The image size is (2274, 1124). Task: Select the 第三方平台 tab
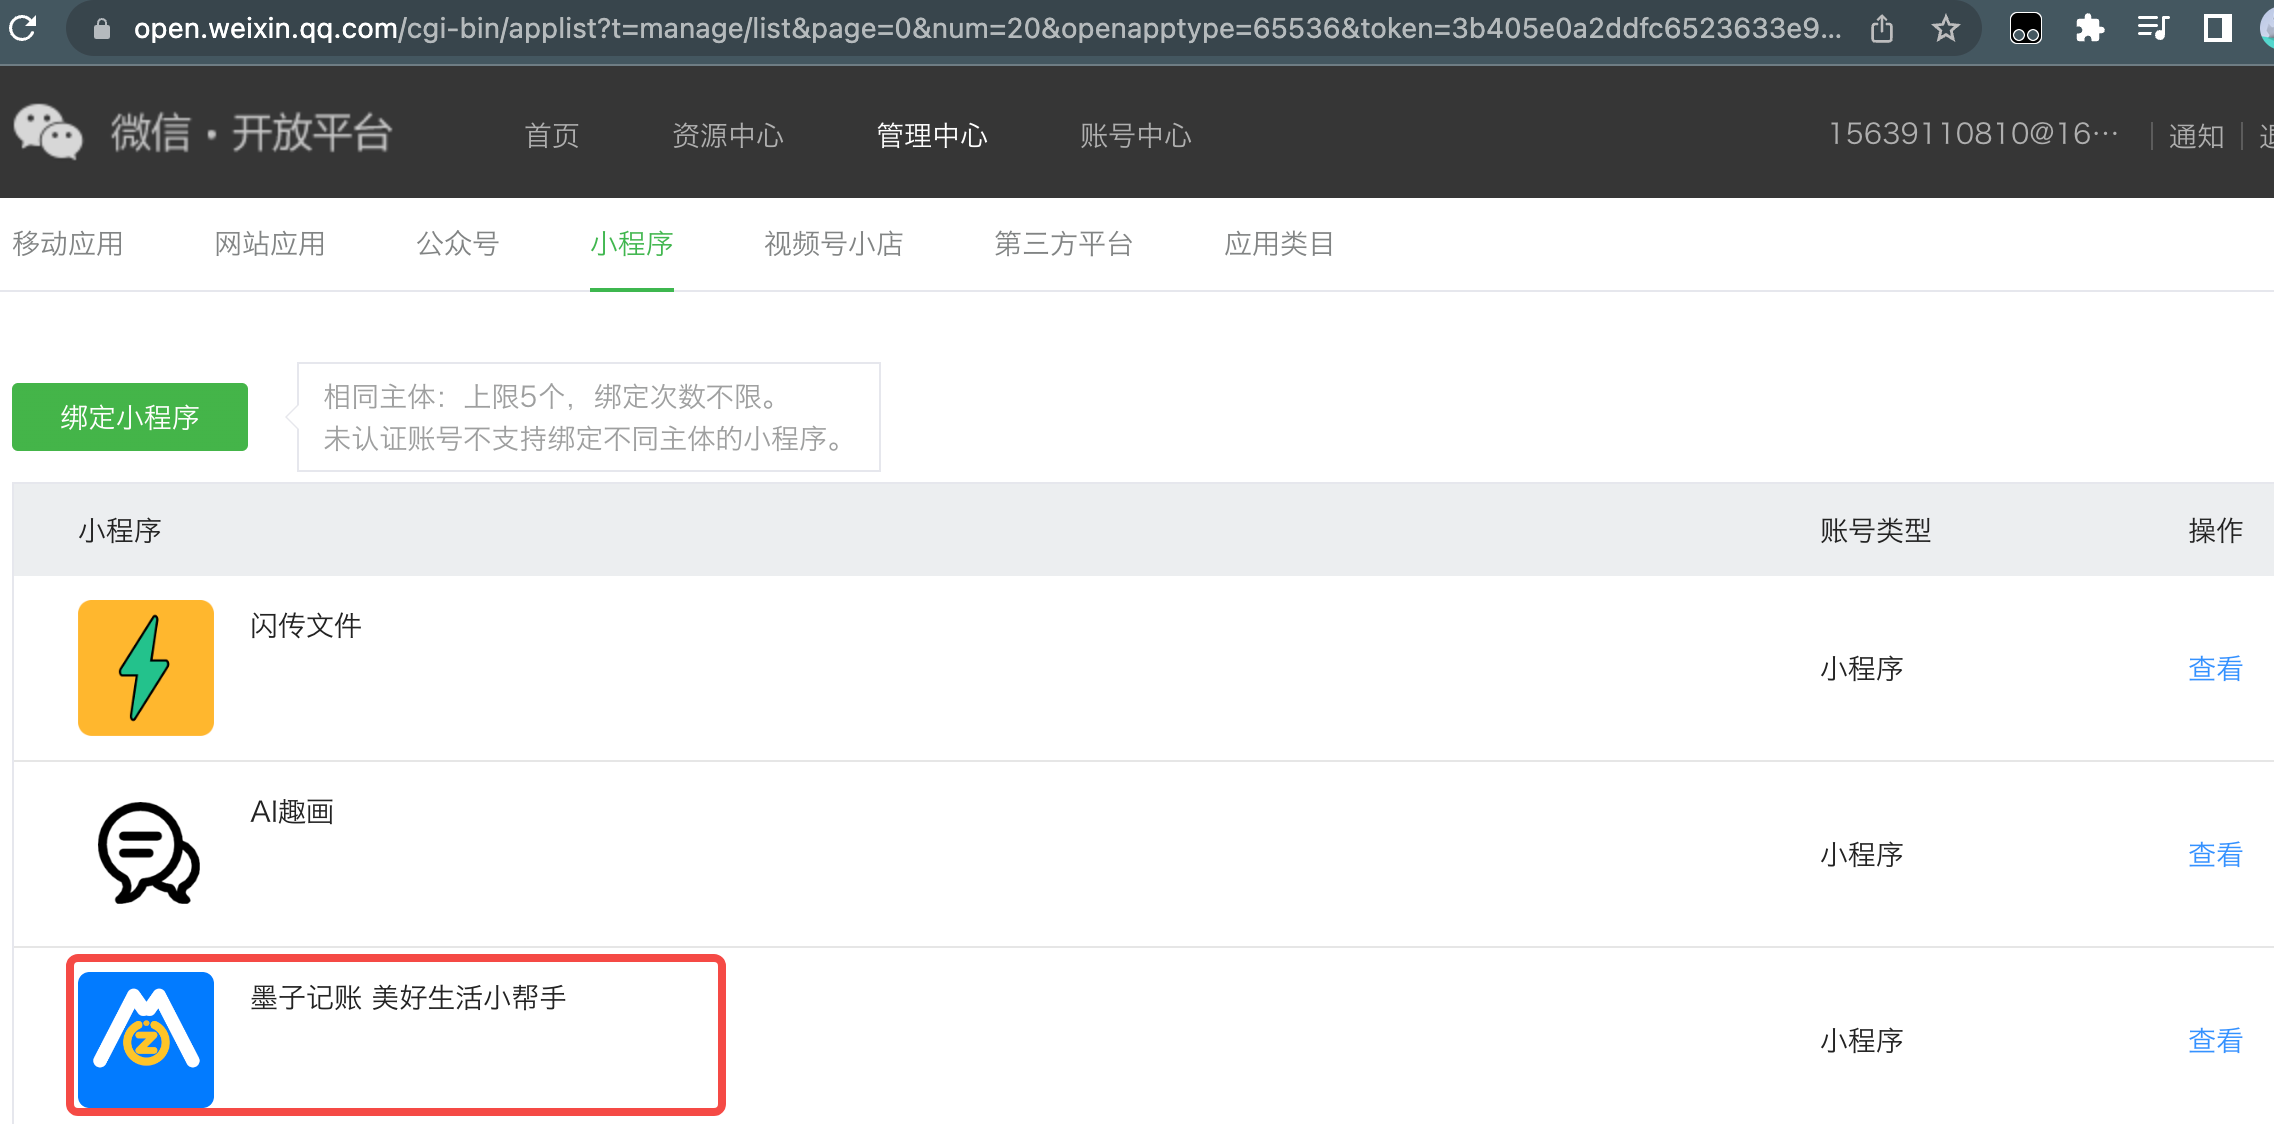click(1063, 244)
